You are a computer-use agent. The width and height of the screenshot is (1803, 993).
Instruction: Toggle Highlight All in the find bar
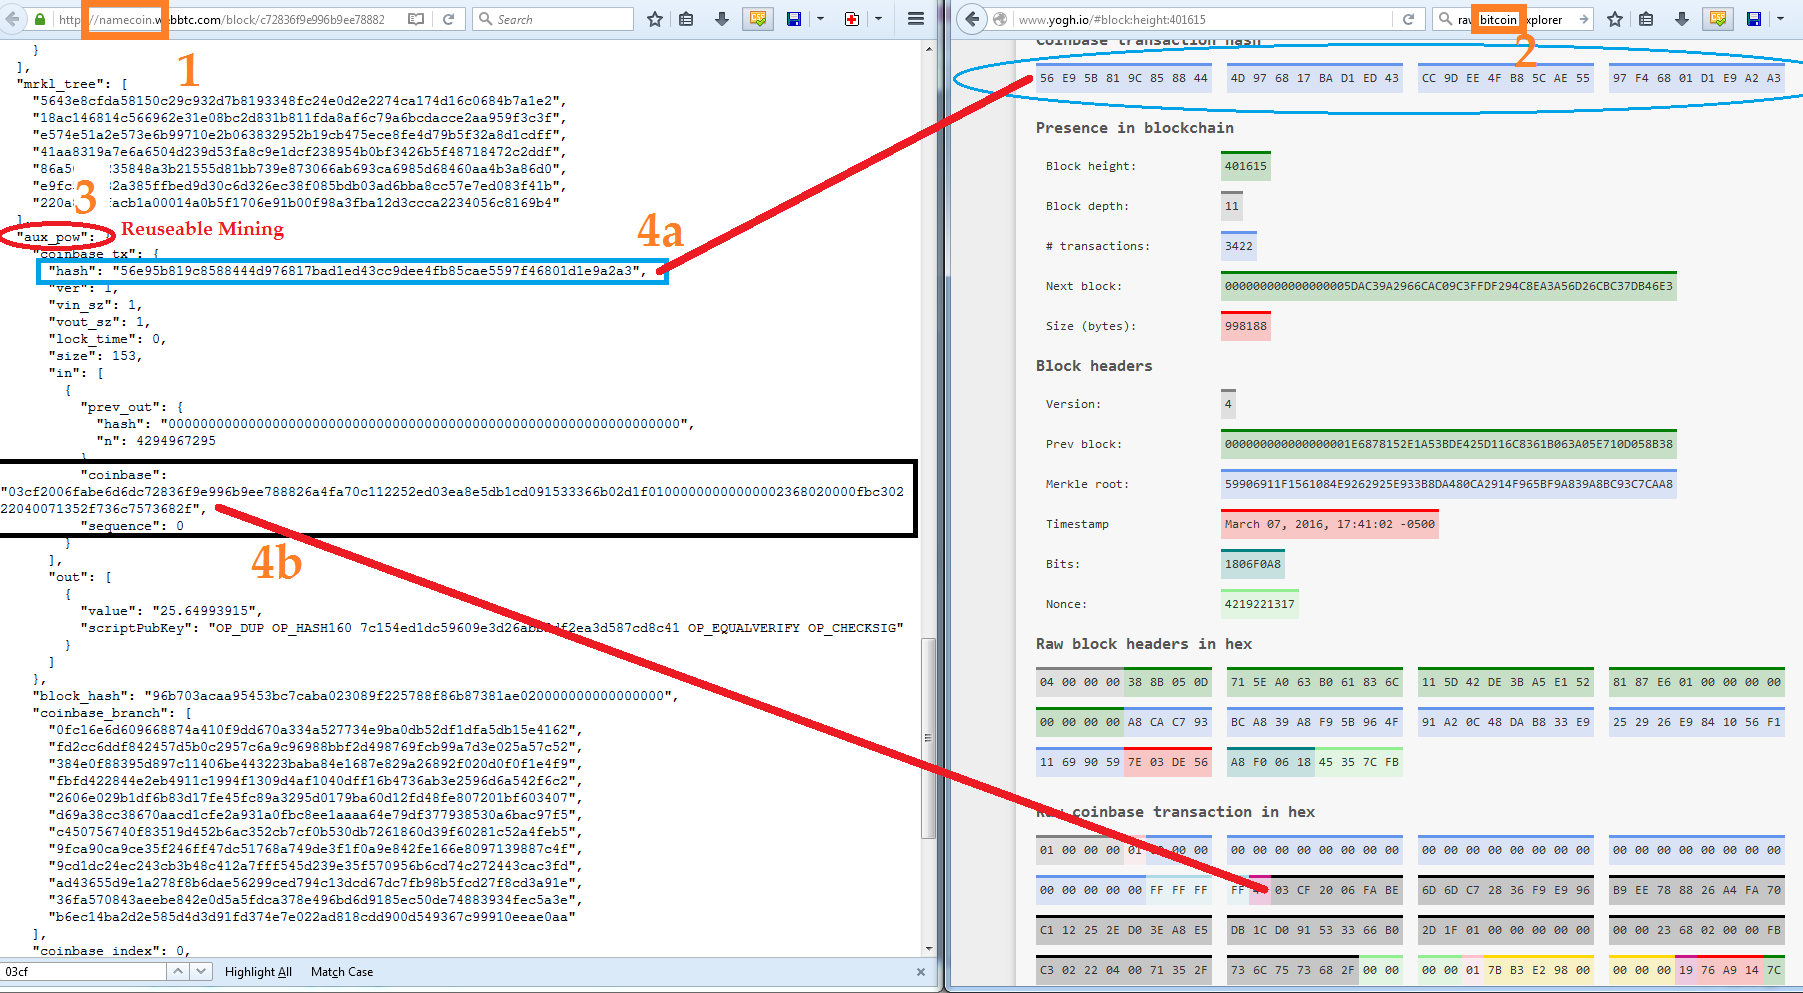tap(258, 972)
